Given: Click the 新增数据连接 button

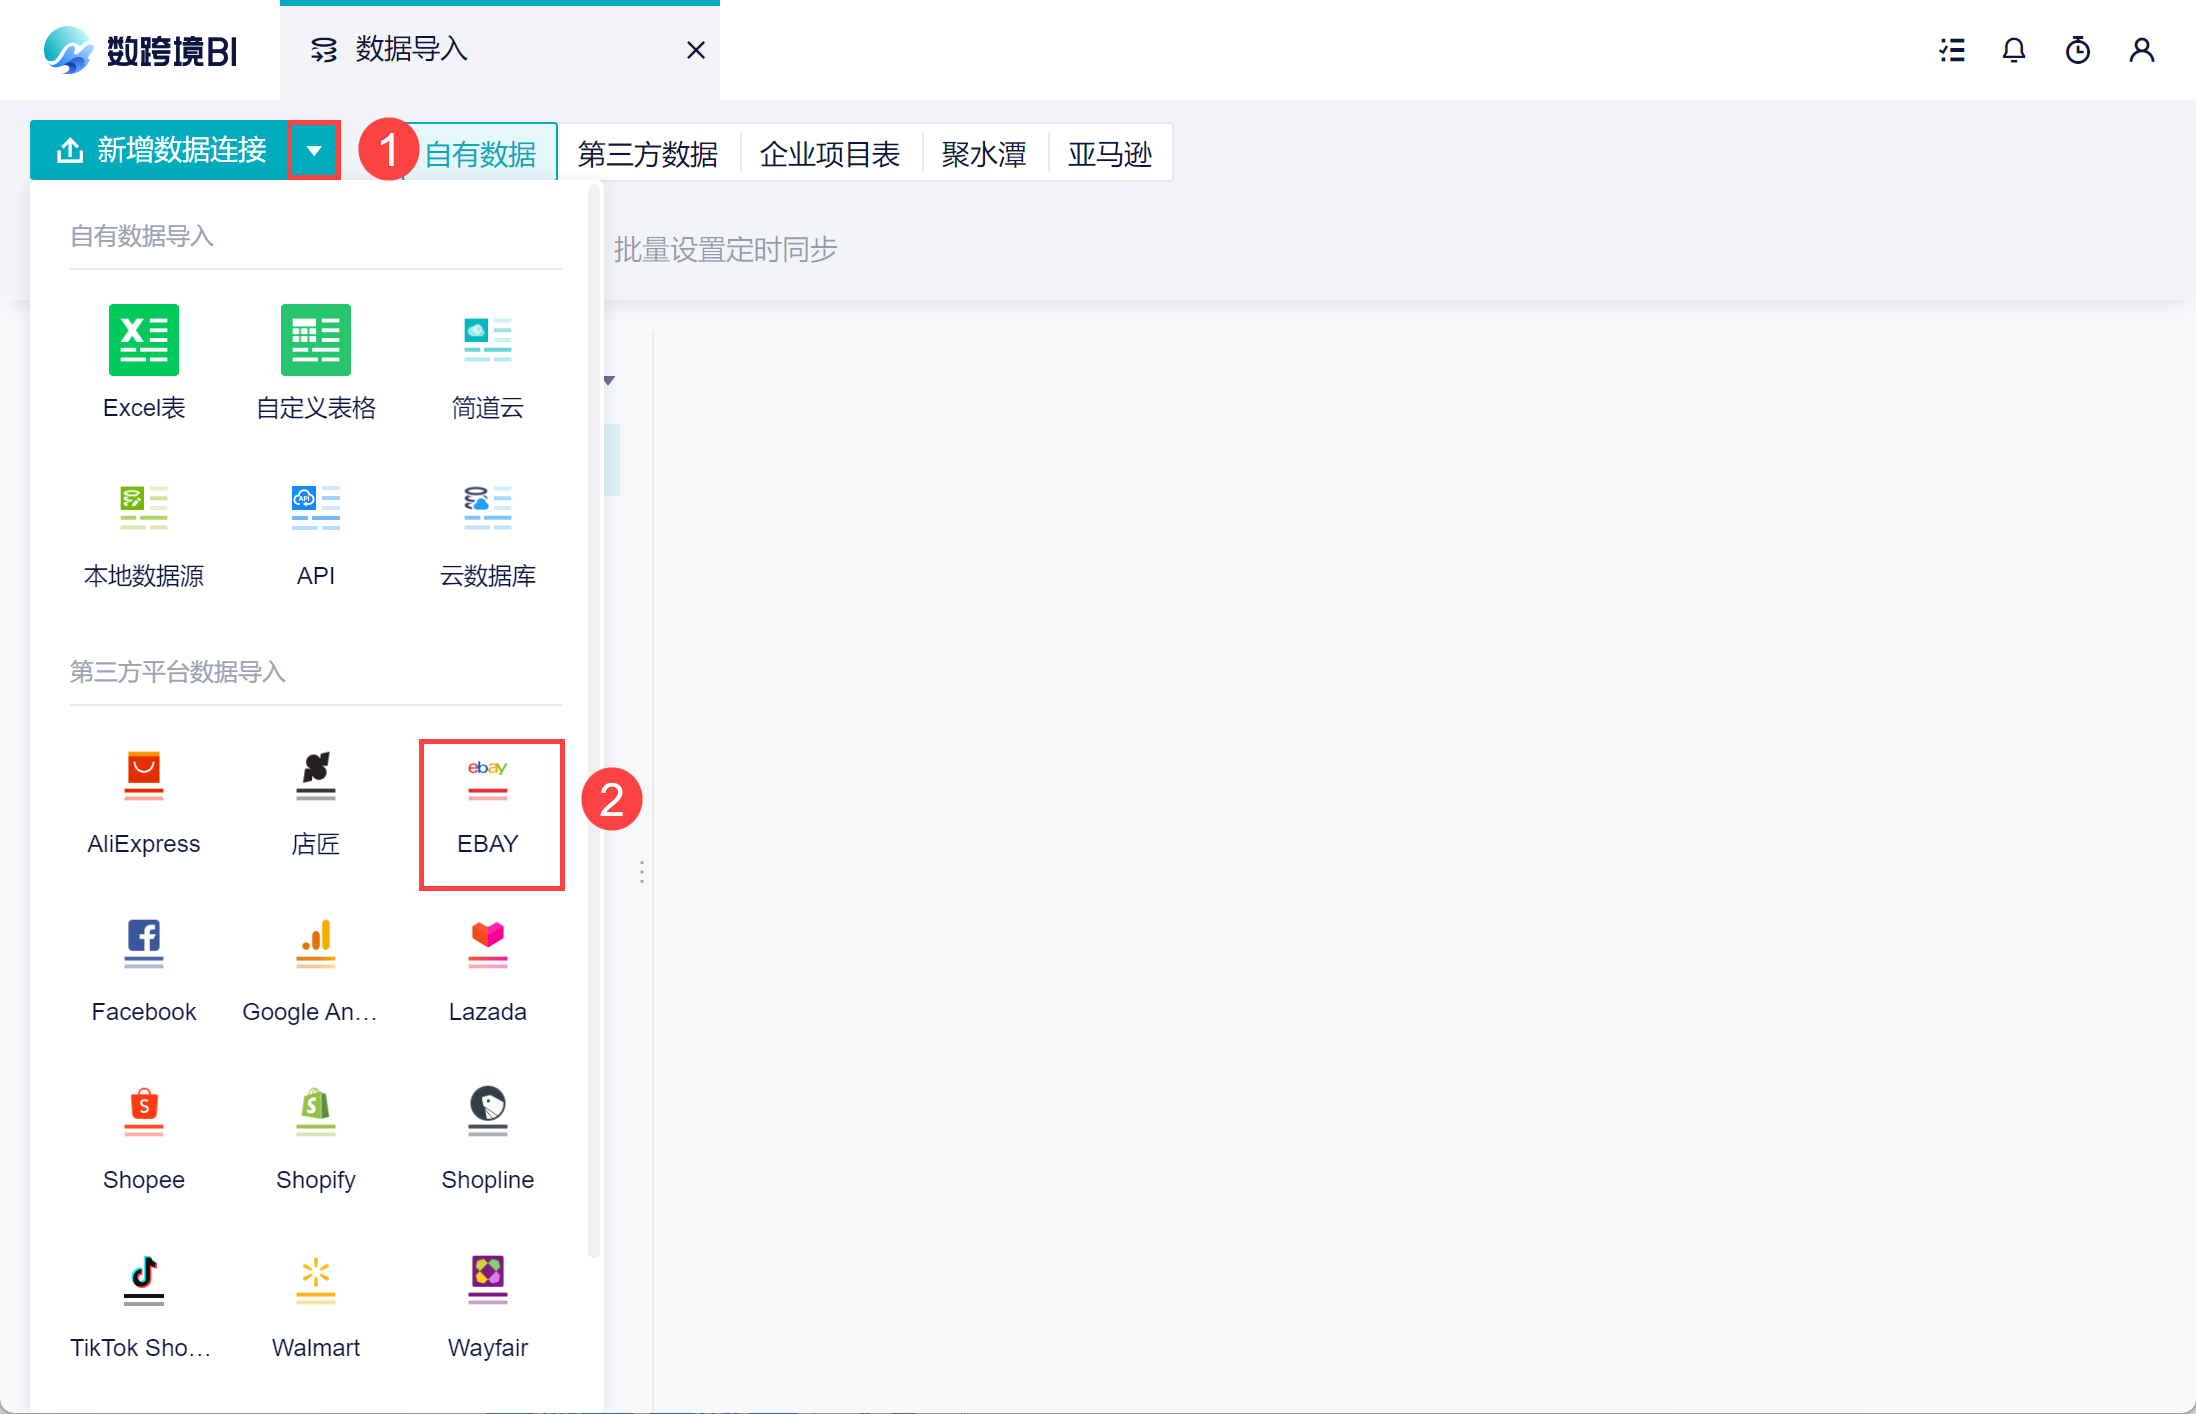Looking at the screenshot, I should tap(160, 151).
